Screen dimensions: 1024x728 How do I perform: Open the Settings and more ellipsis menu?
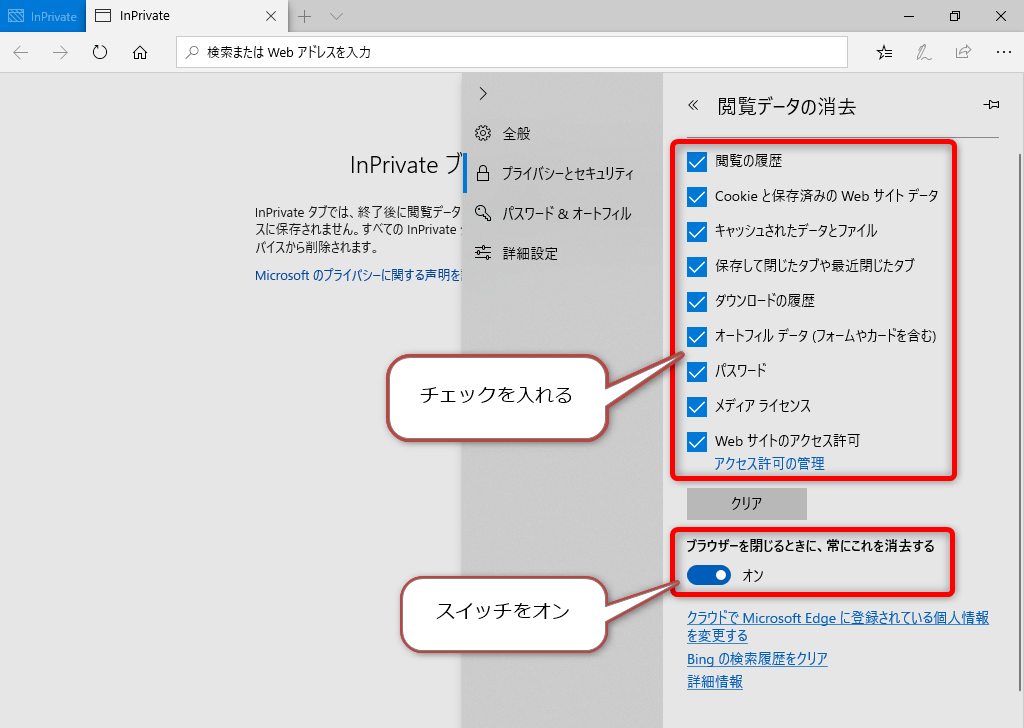[x=1004, y=52]
